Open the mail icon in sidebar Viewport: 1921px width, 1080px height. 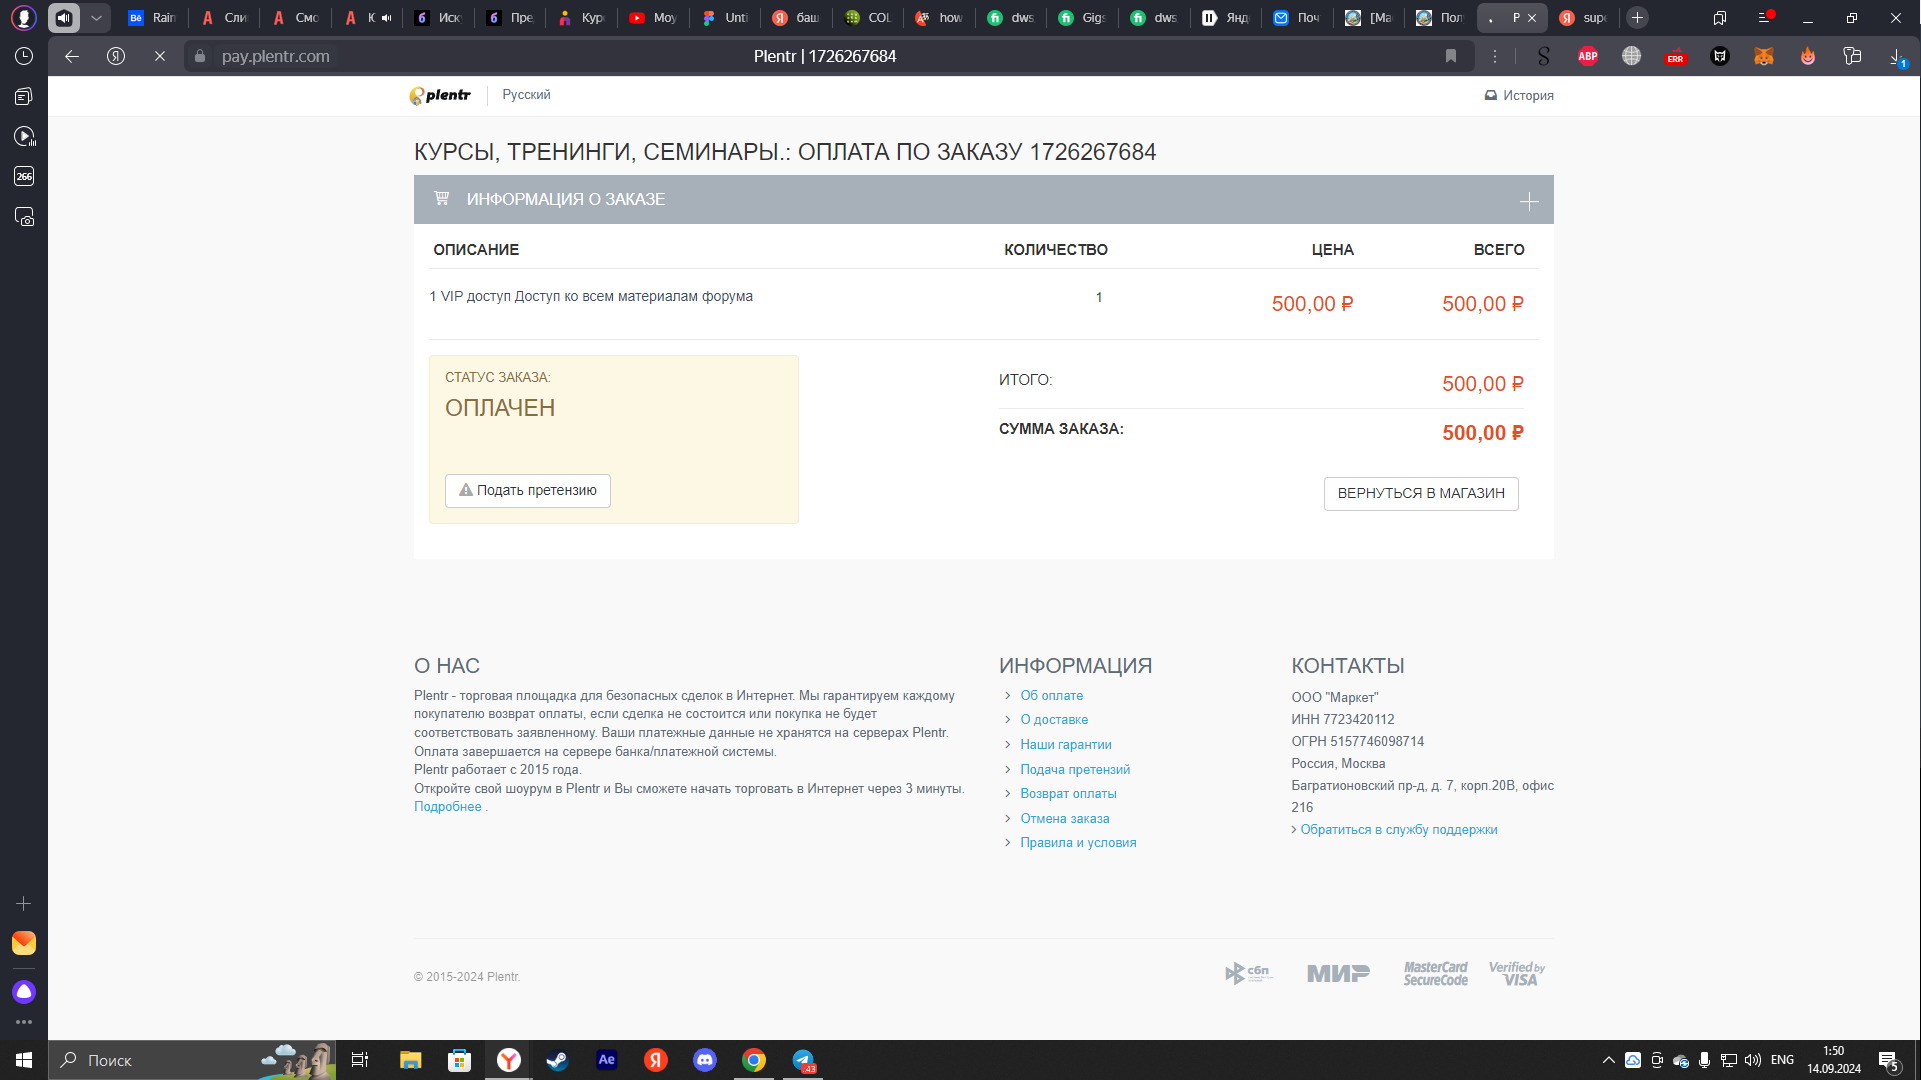click(x=24, y=943)
